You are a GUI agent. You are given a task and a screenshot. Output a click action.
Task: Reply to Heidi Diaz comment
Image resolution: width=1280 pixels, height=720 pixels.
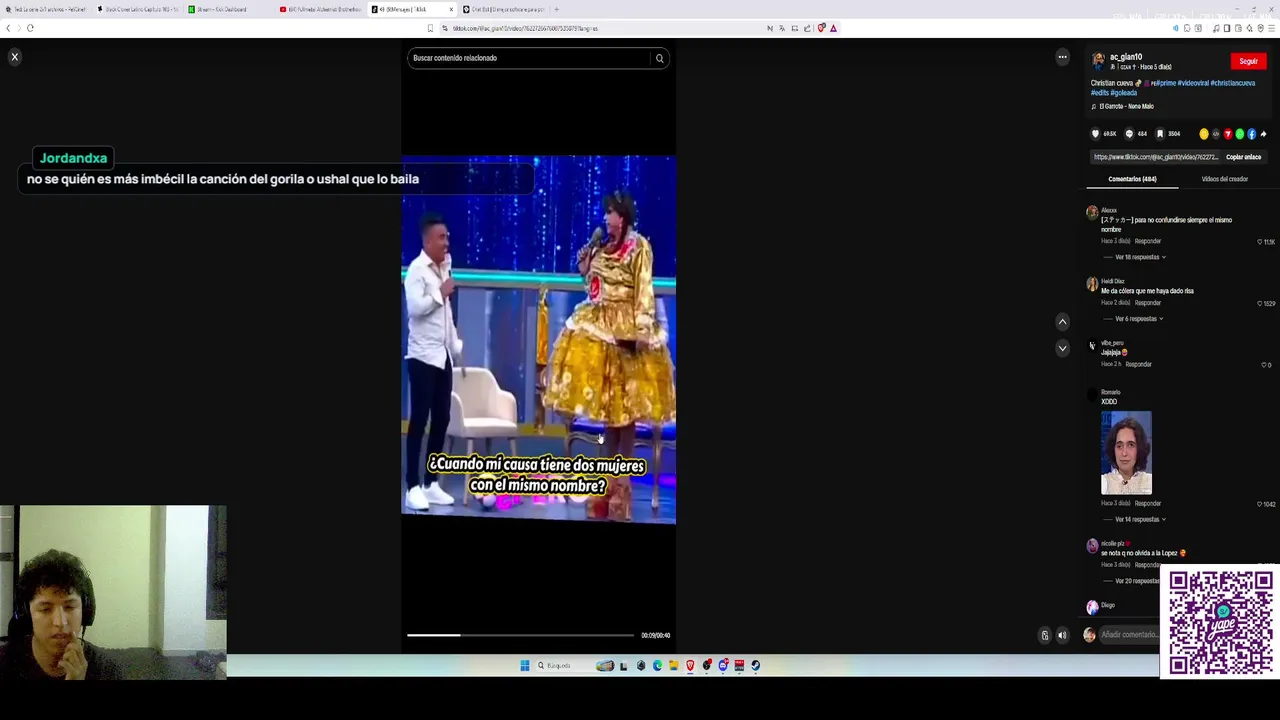coord(1148,303)
